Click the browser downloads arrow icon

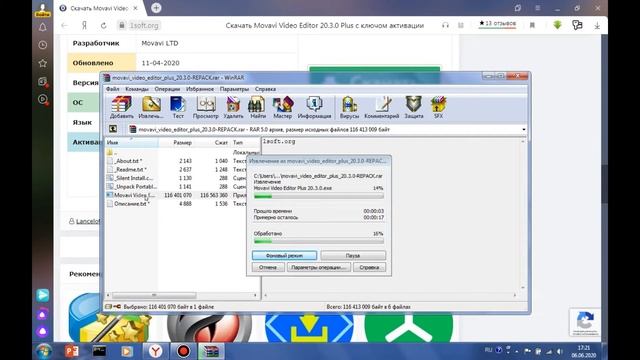[x=597, y=25]
